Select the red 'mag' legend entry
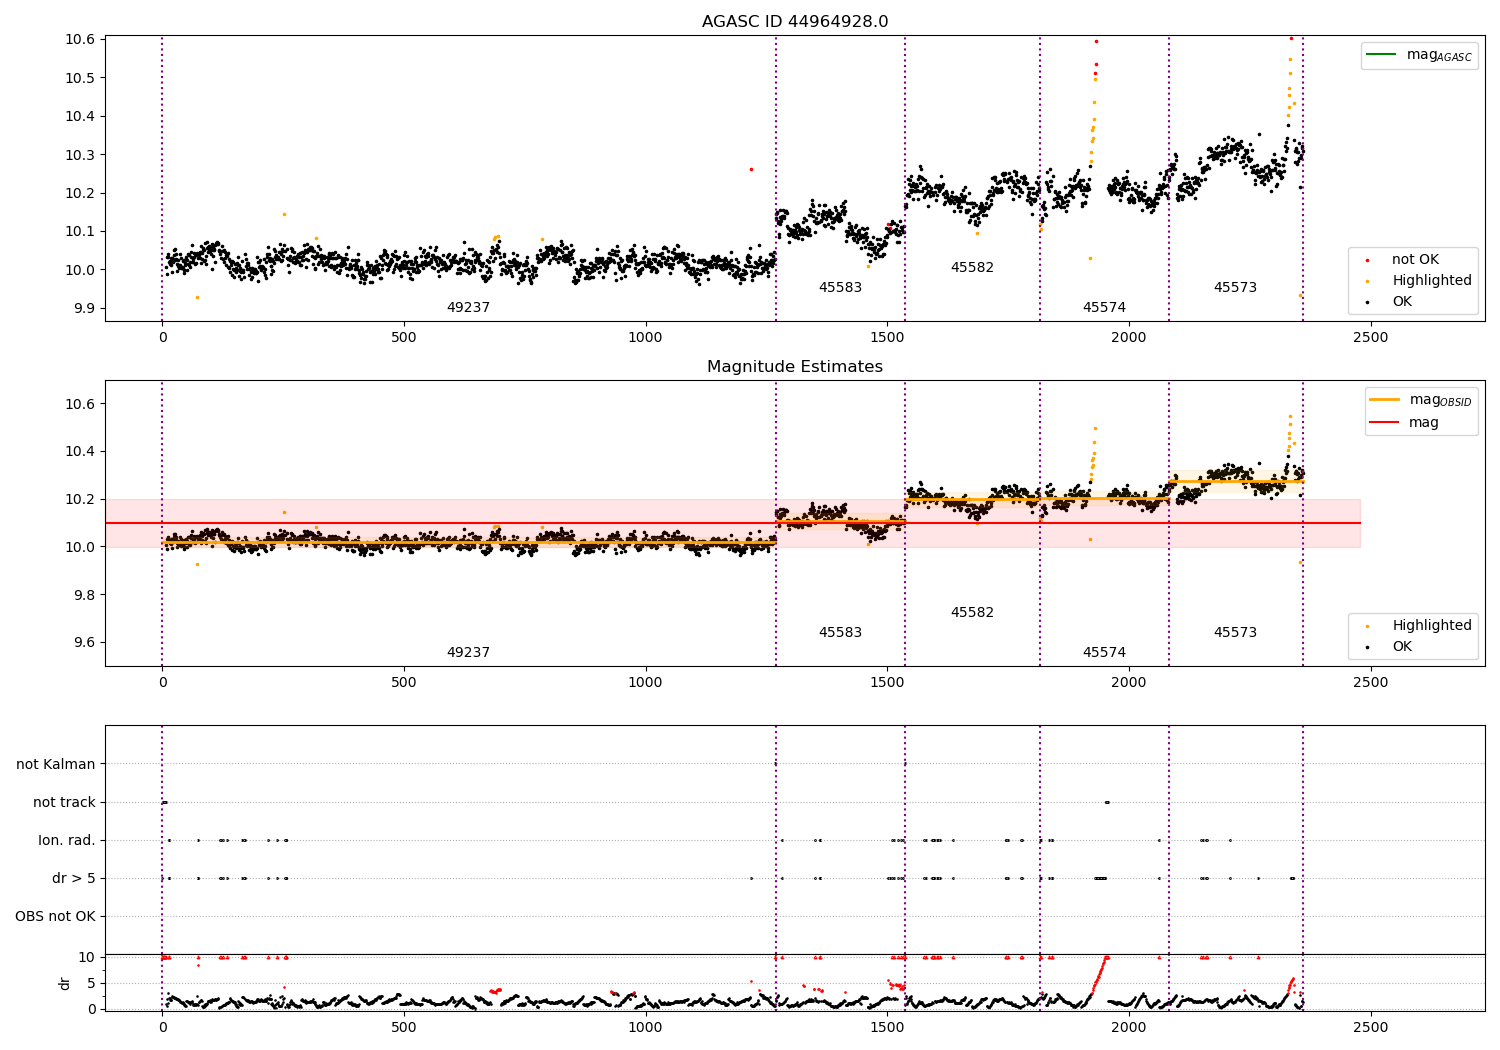 [x=1404, y=422]
